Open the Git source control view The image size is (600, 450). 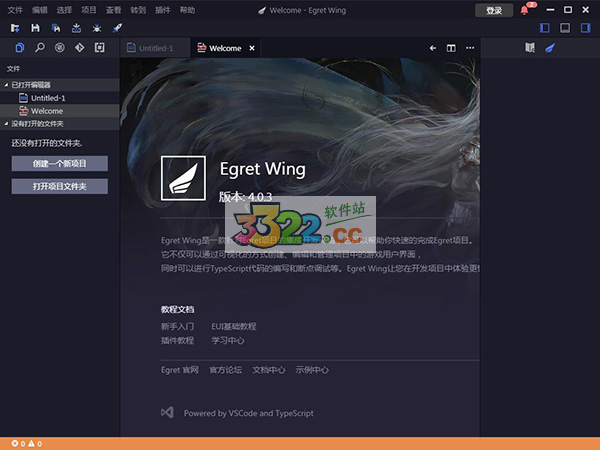(x=80, y=48)
